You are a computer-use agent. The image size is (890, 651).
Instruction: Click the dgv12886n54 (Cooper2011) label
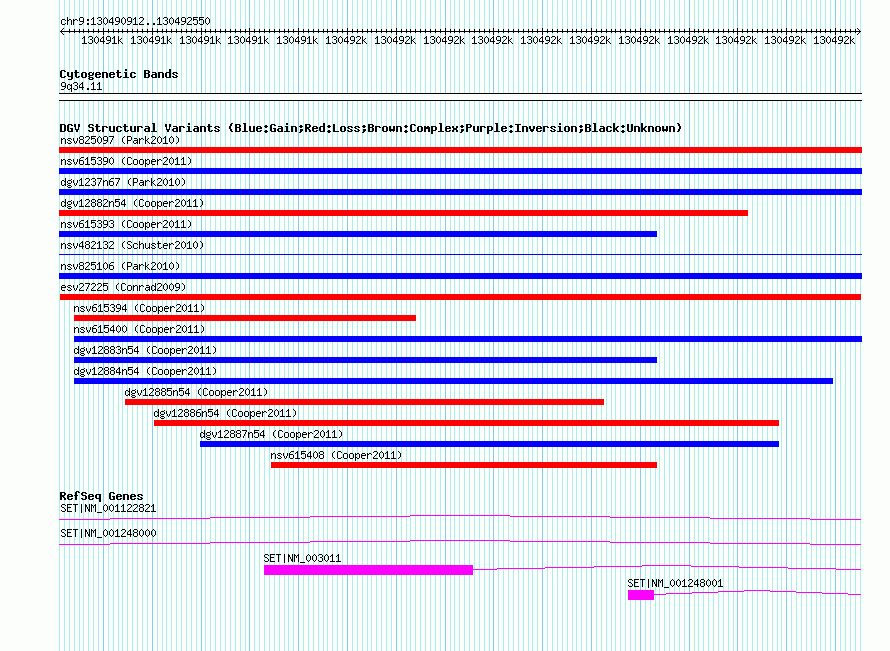pos(225,413)
